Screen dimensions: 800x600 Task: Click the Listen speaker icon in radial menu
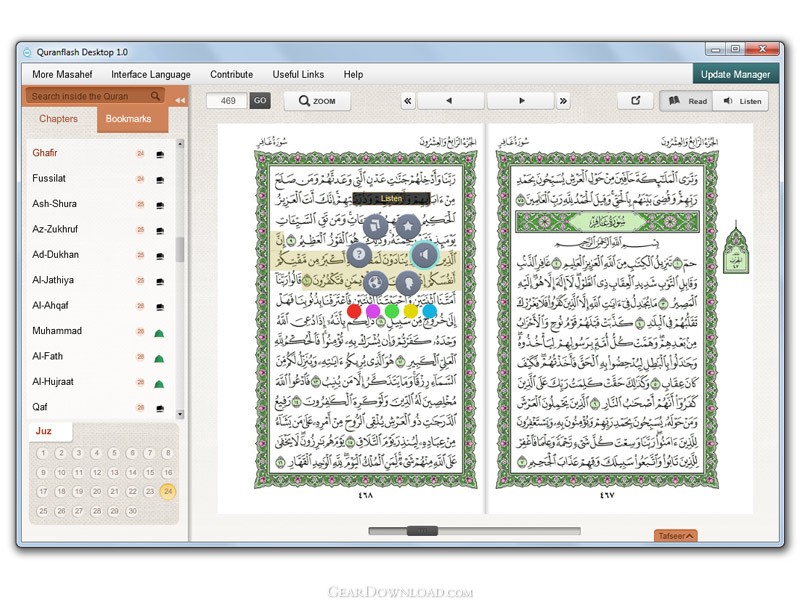pyautogui.click(x=424, y=255)
